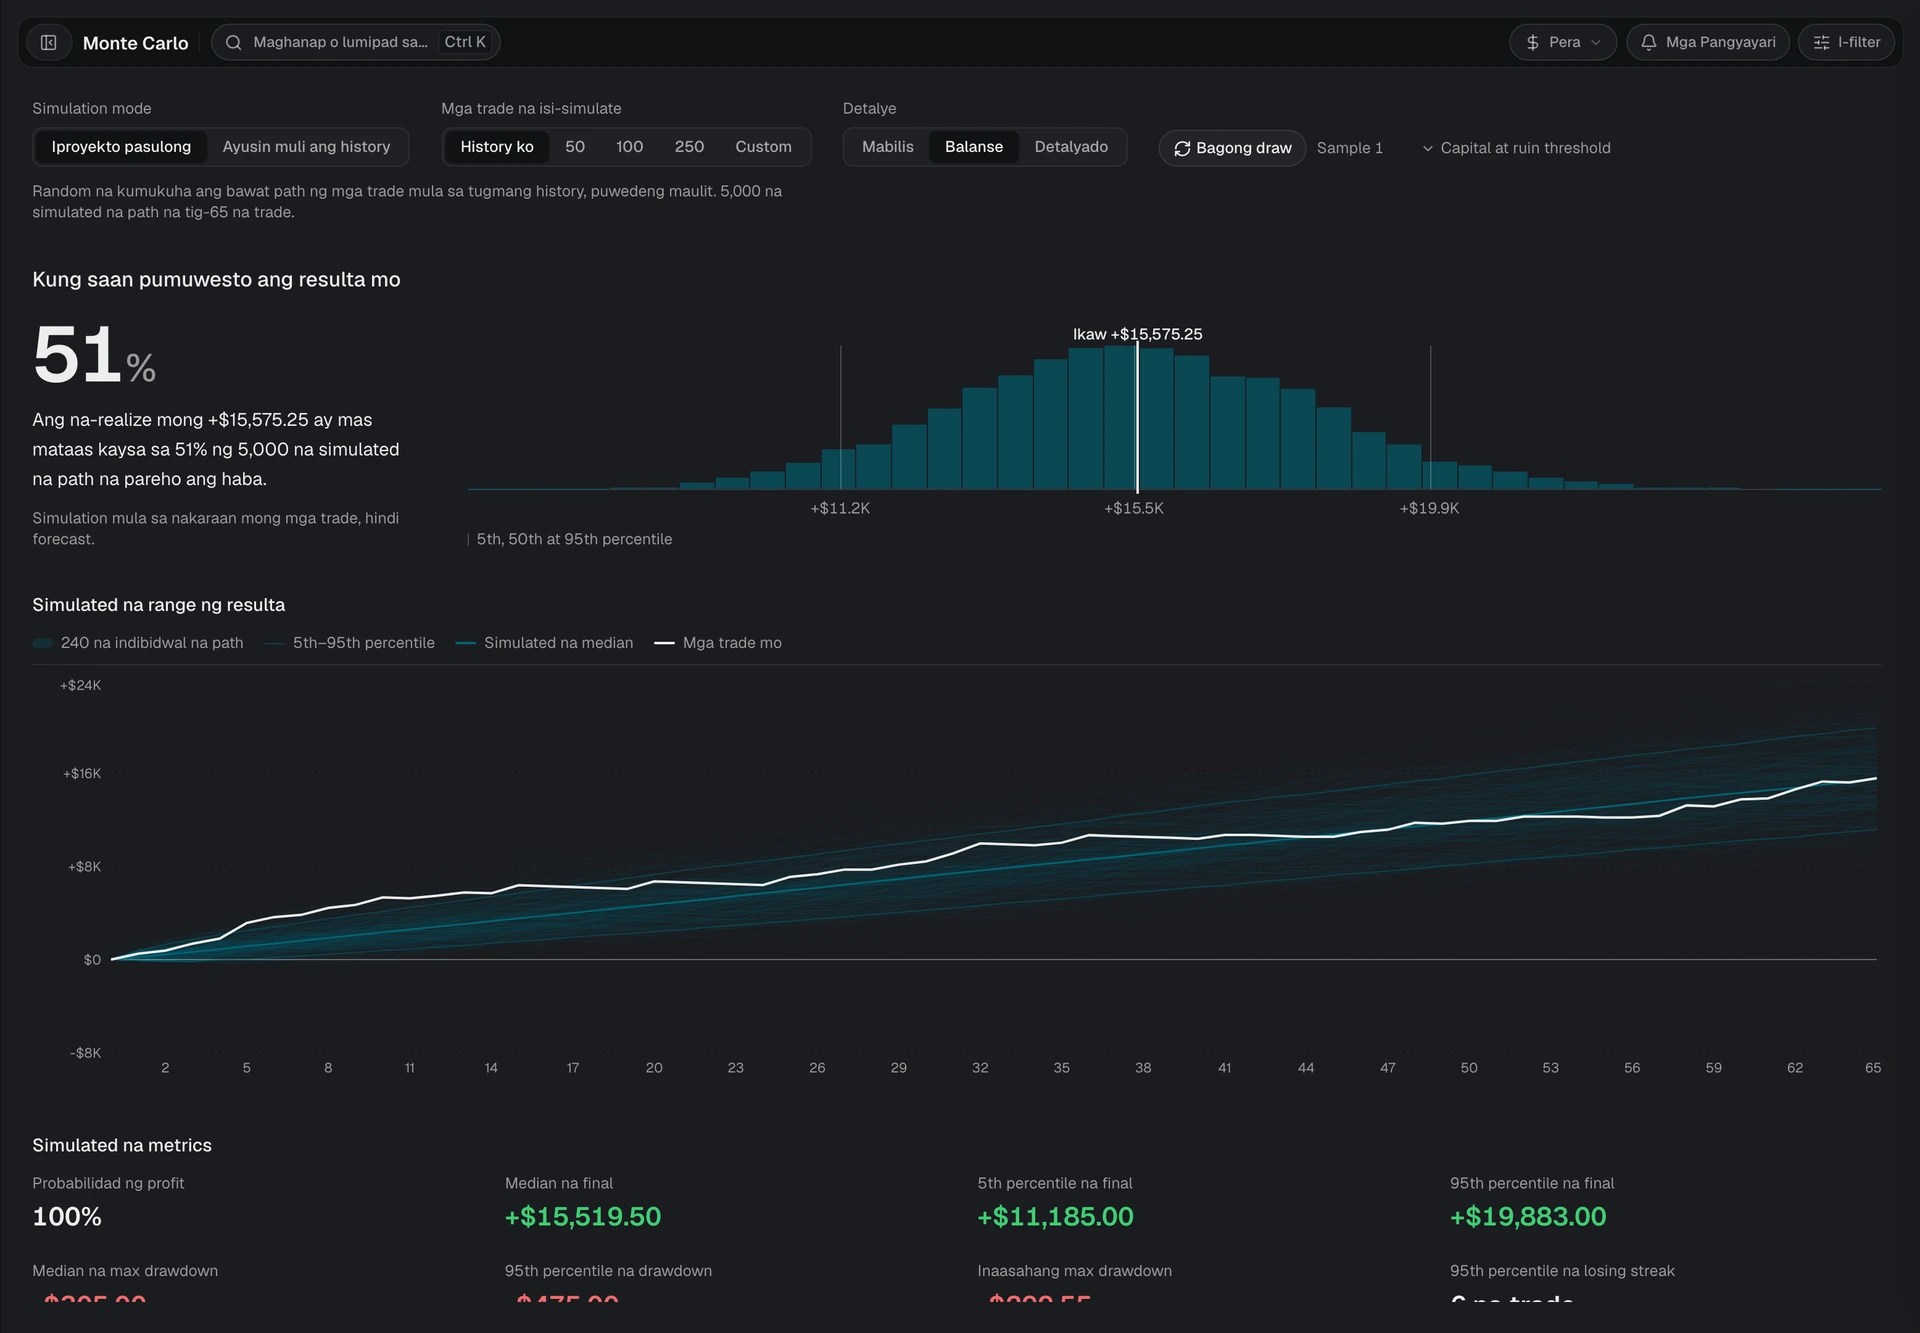1920x1333 pixels.
Task: Choose 50 simulated trades
Action: click(575, 147)
